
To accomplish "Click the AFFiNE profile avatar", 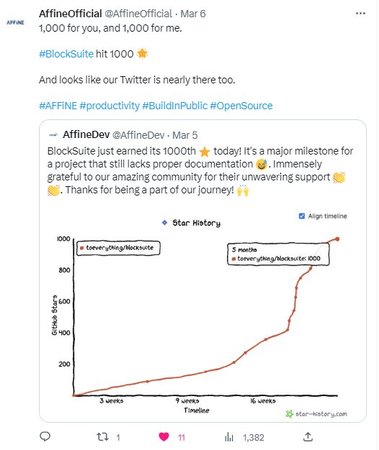I will (x=15, y=22).
